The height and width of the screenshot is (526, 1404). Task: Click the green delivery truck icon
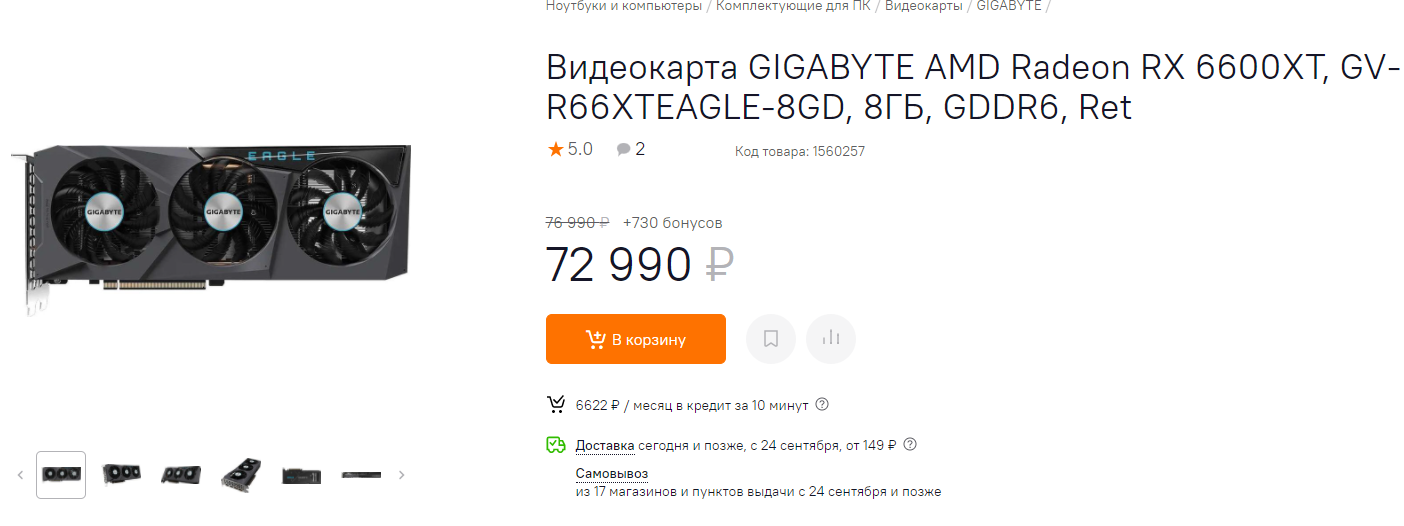556,445
